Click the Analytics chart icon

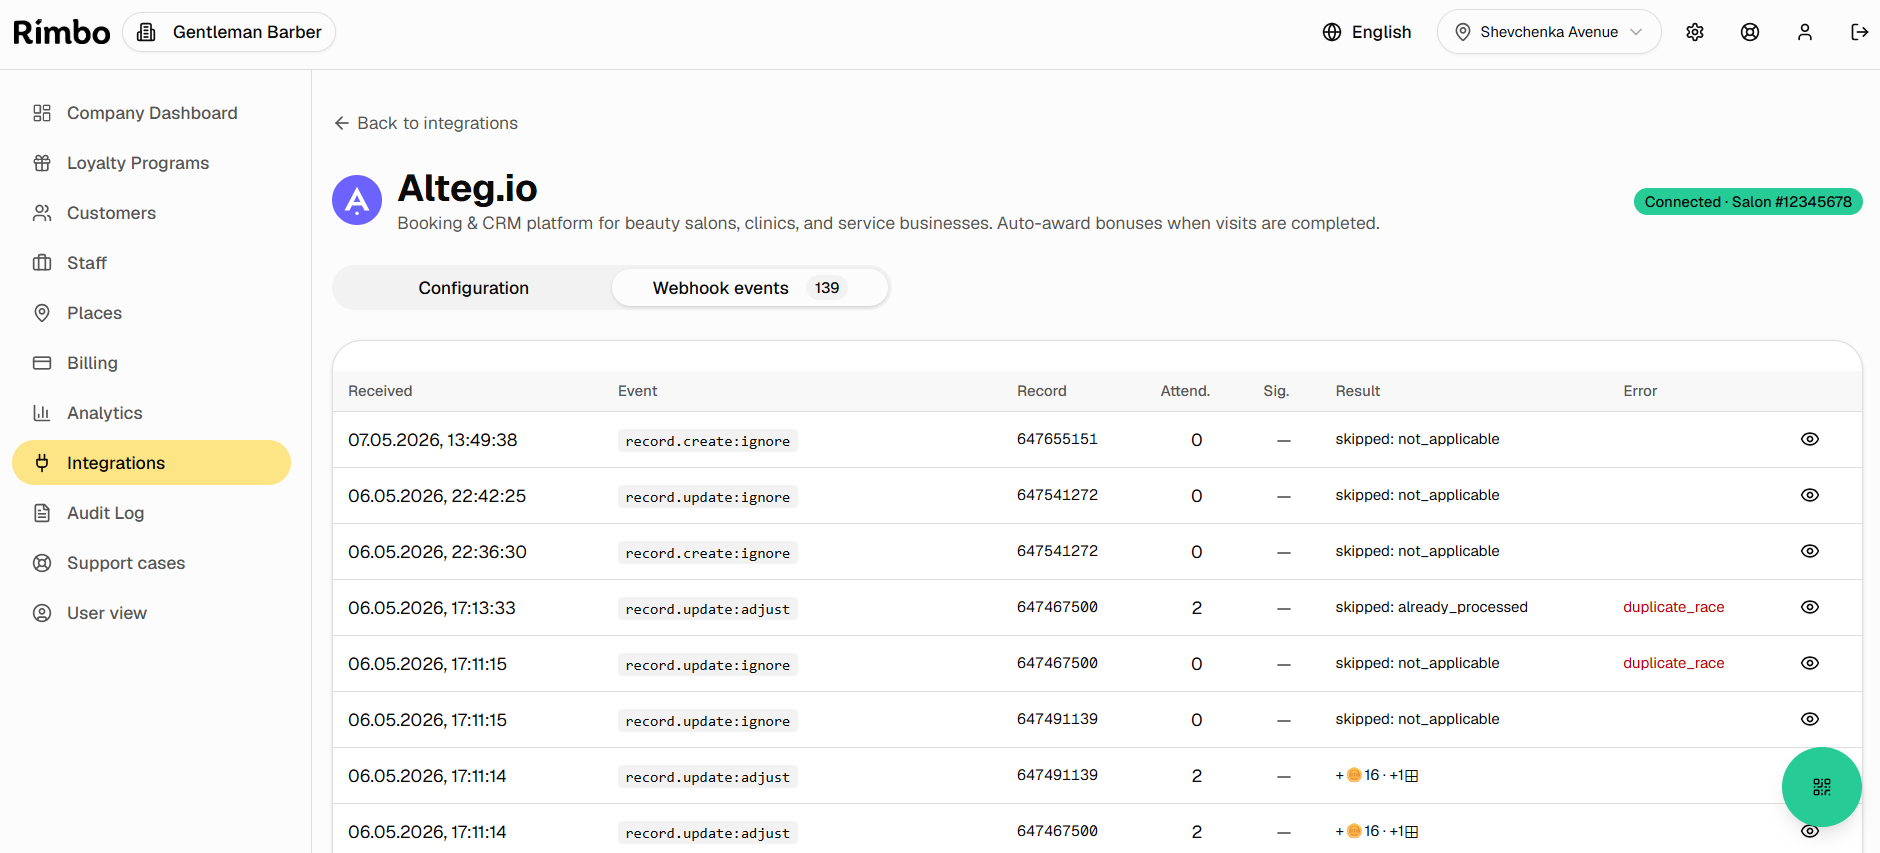[42, 413]
